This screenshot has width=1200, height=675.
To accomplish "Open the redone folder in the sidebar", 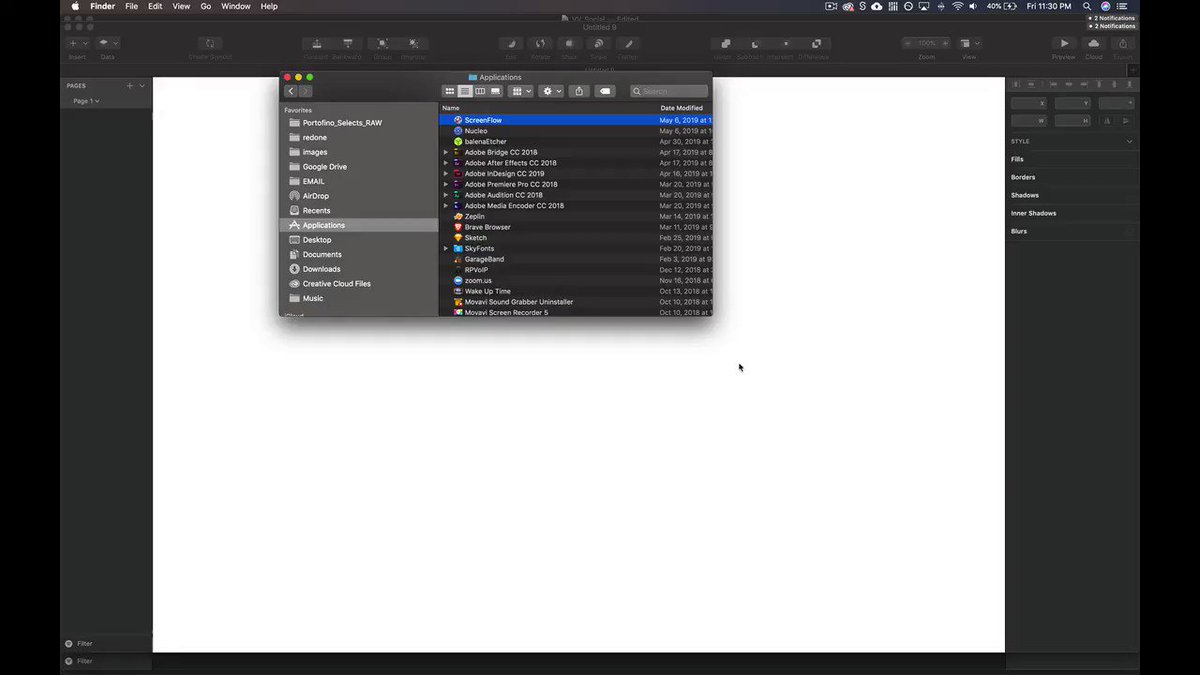I will point(358,137).
